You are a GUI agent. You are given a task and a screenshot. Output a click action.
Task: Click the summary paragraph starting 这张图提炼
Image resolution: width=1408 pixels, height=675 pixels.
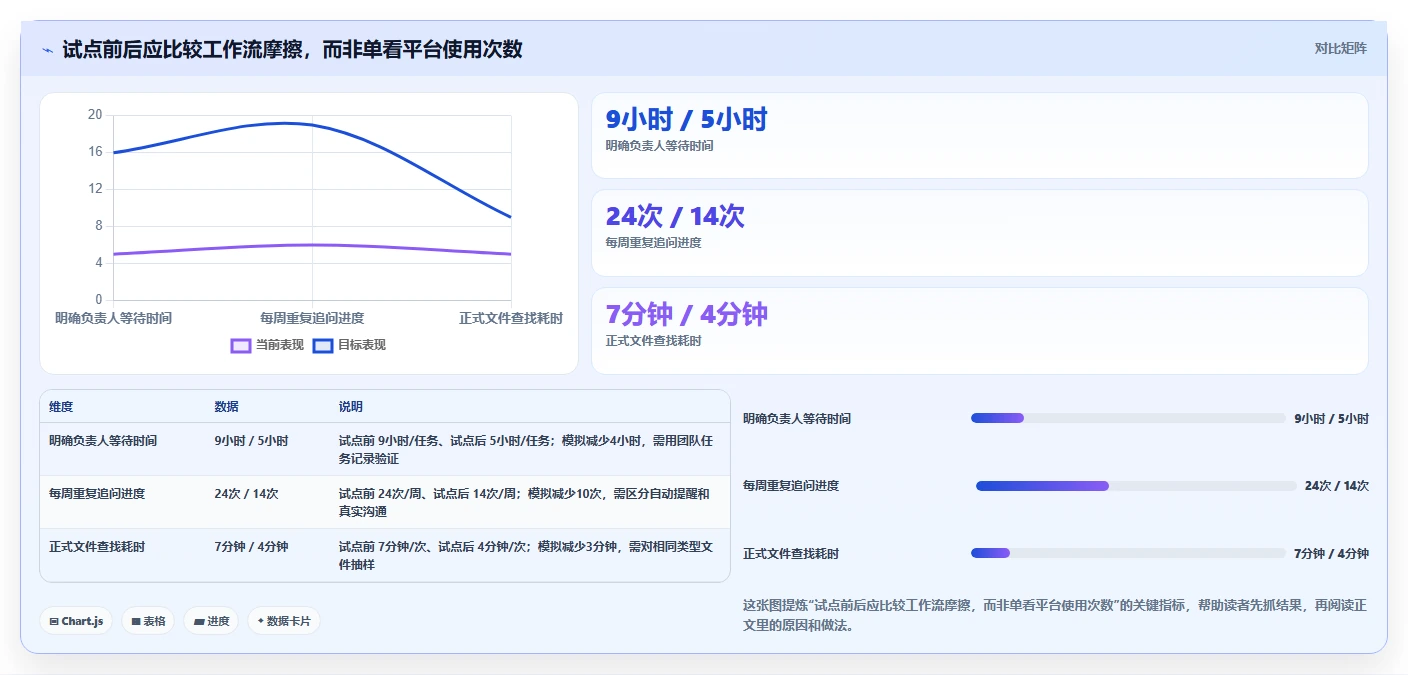click(x=1054, y=616)
